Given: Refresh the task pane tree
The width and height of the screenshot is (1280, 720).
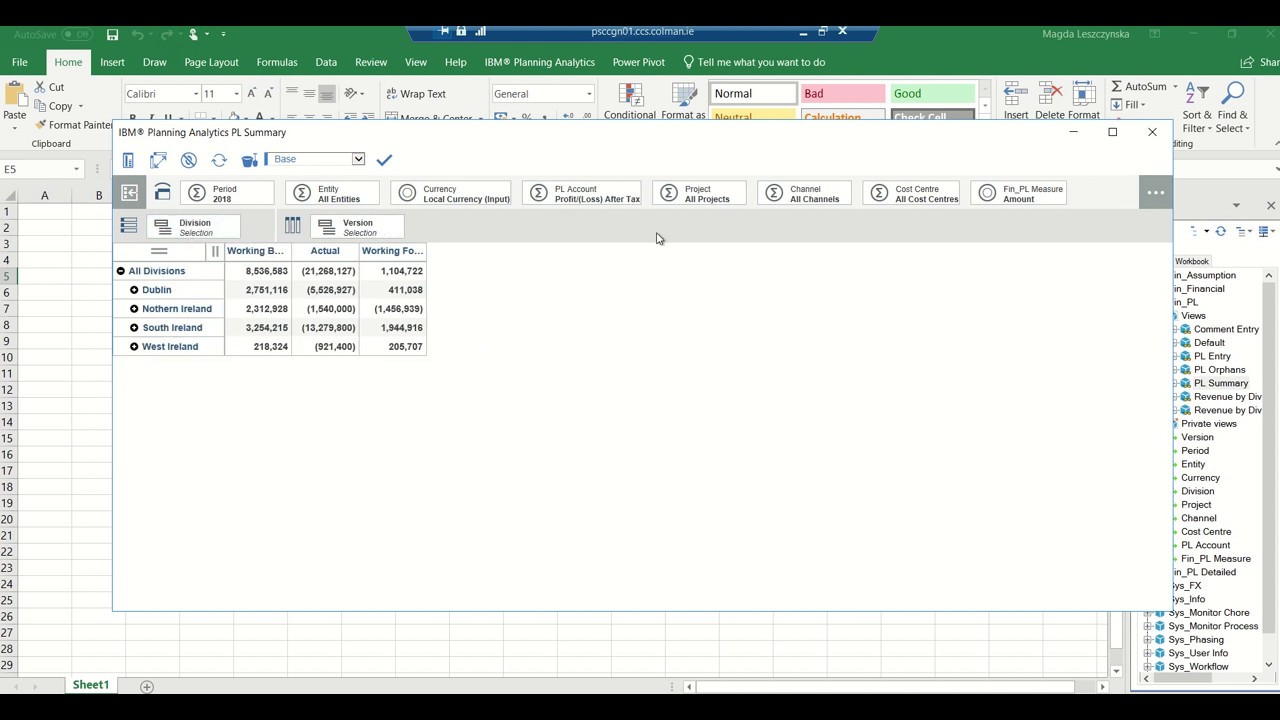Looking at the screenshot, I should click(x=1220, y=231).
